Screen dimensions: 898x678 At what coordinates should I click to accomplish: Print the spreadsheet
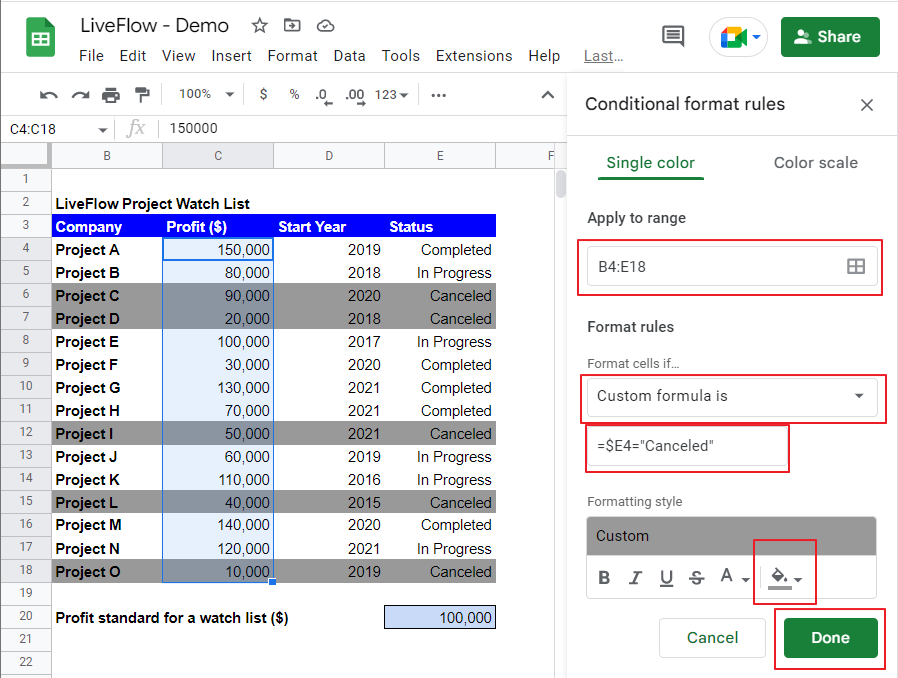(x=111, y=95)
